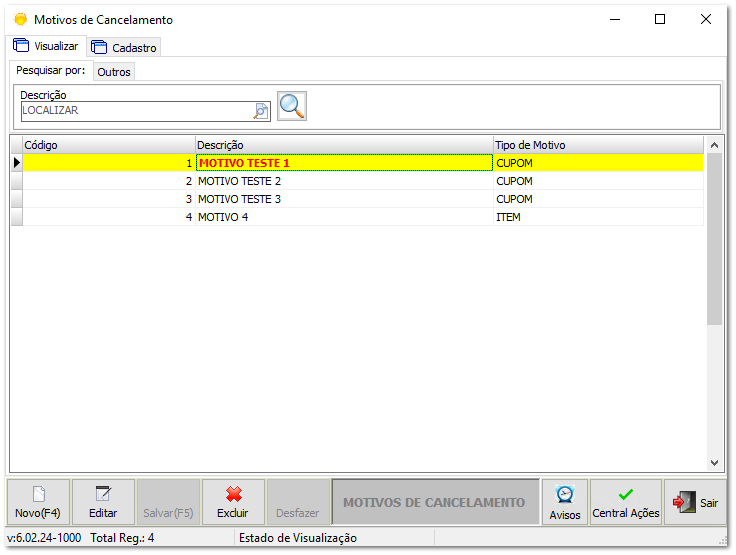Maximize the Motivos de Cancelamento window
Viewport: 736px width, 555px height.
tap(660, 19)
